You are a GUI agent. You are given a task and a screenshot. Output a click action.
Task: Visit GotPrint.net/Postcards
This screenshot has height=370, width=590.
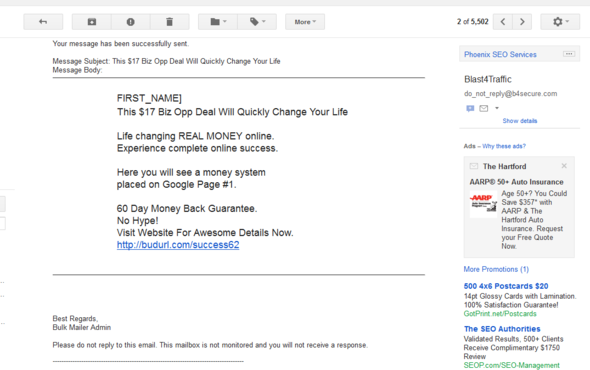point(500,314)
